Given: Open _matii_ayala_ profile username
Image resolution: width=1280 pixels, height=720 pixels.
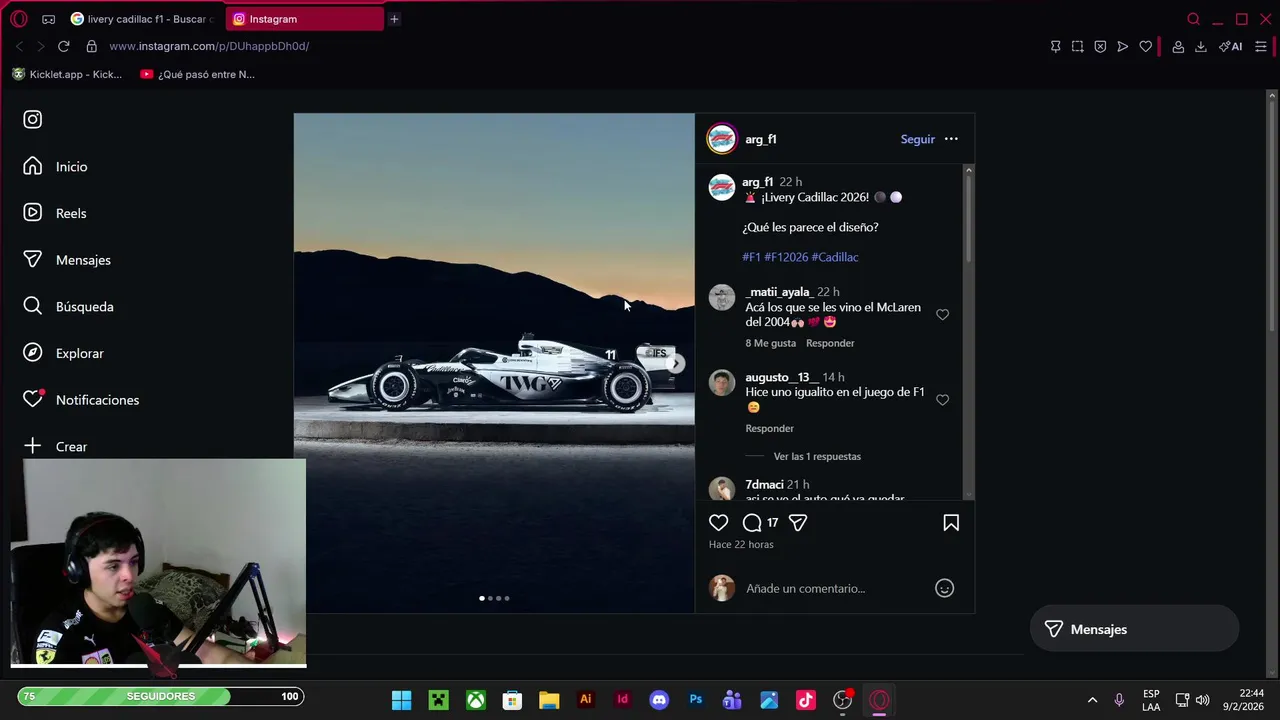Looking at the screenshot, I should point(778,292).
